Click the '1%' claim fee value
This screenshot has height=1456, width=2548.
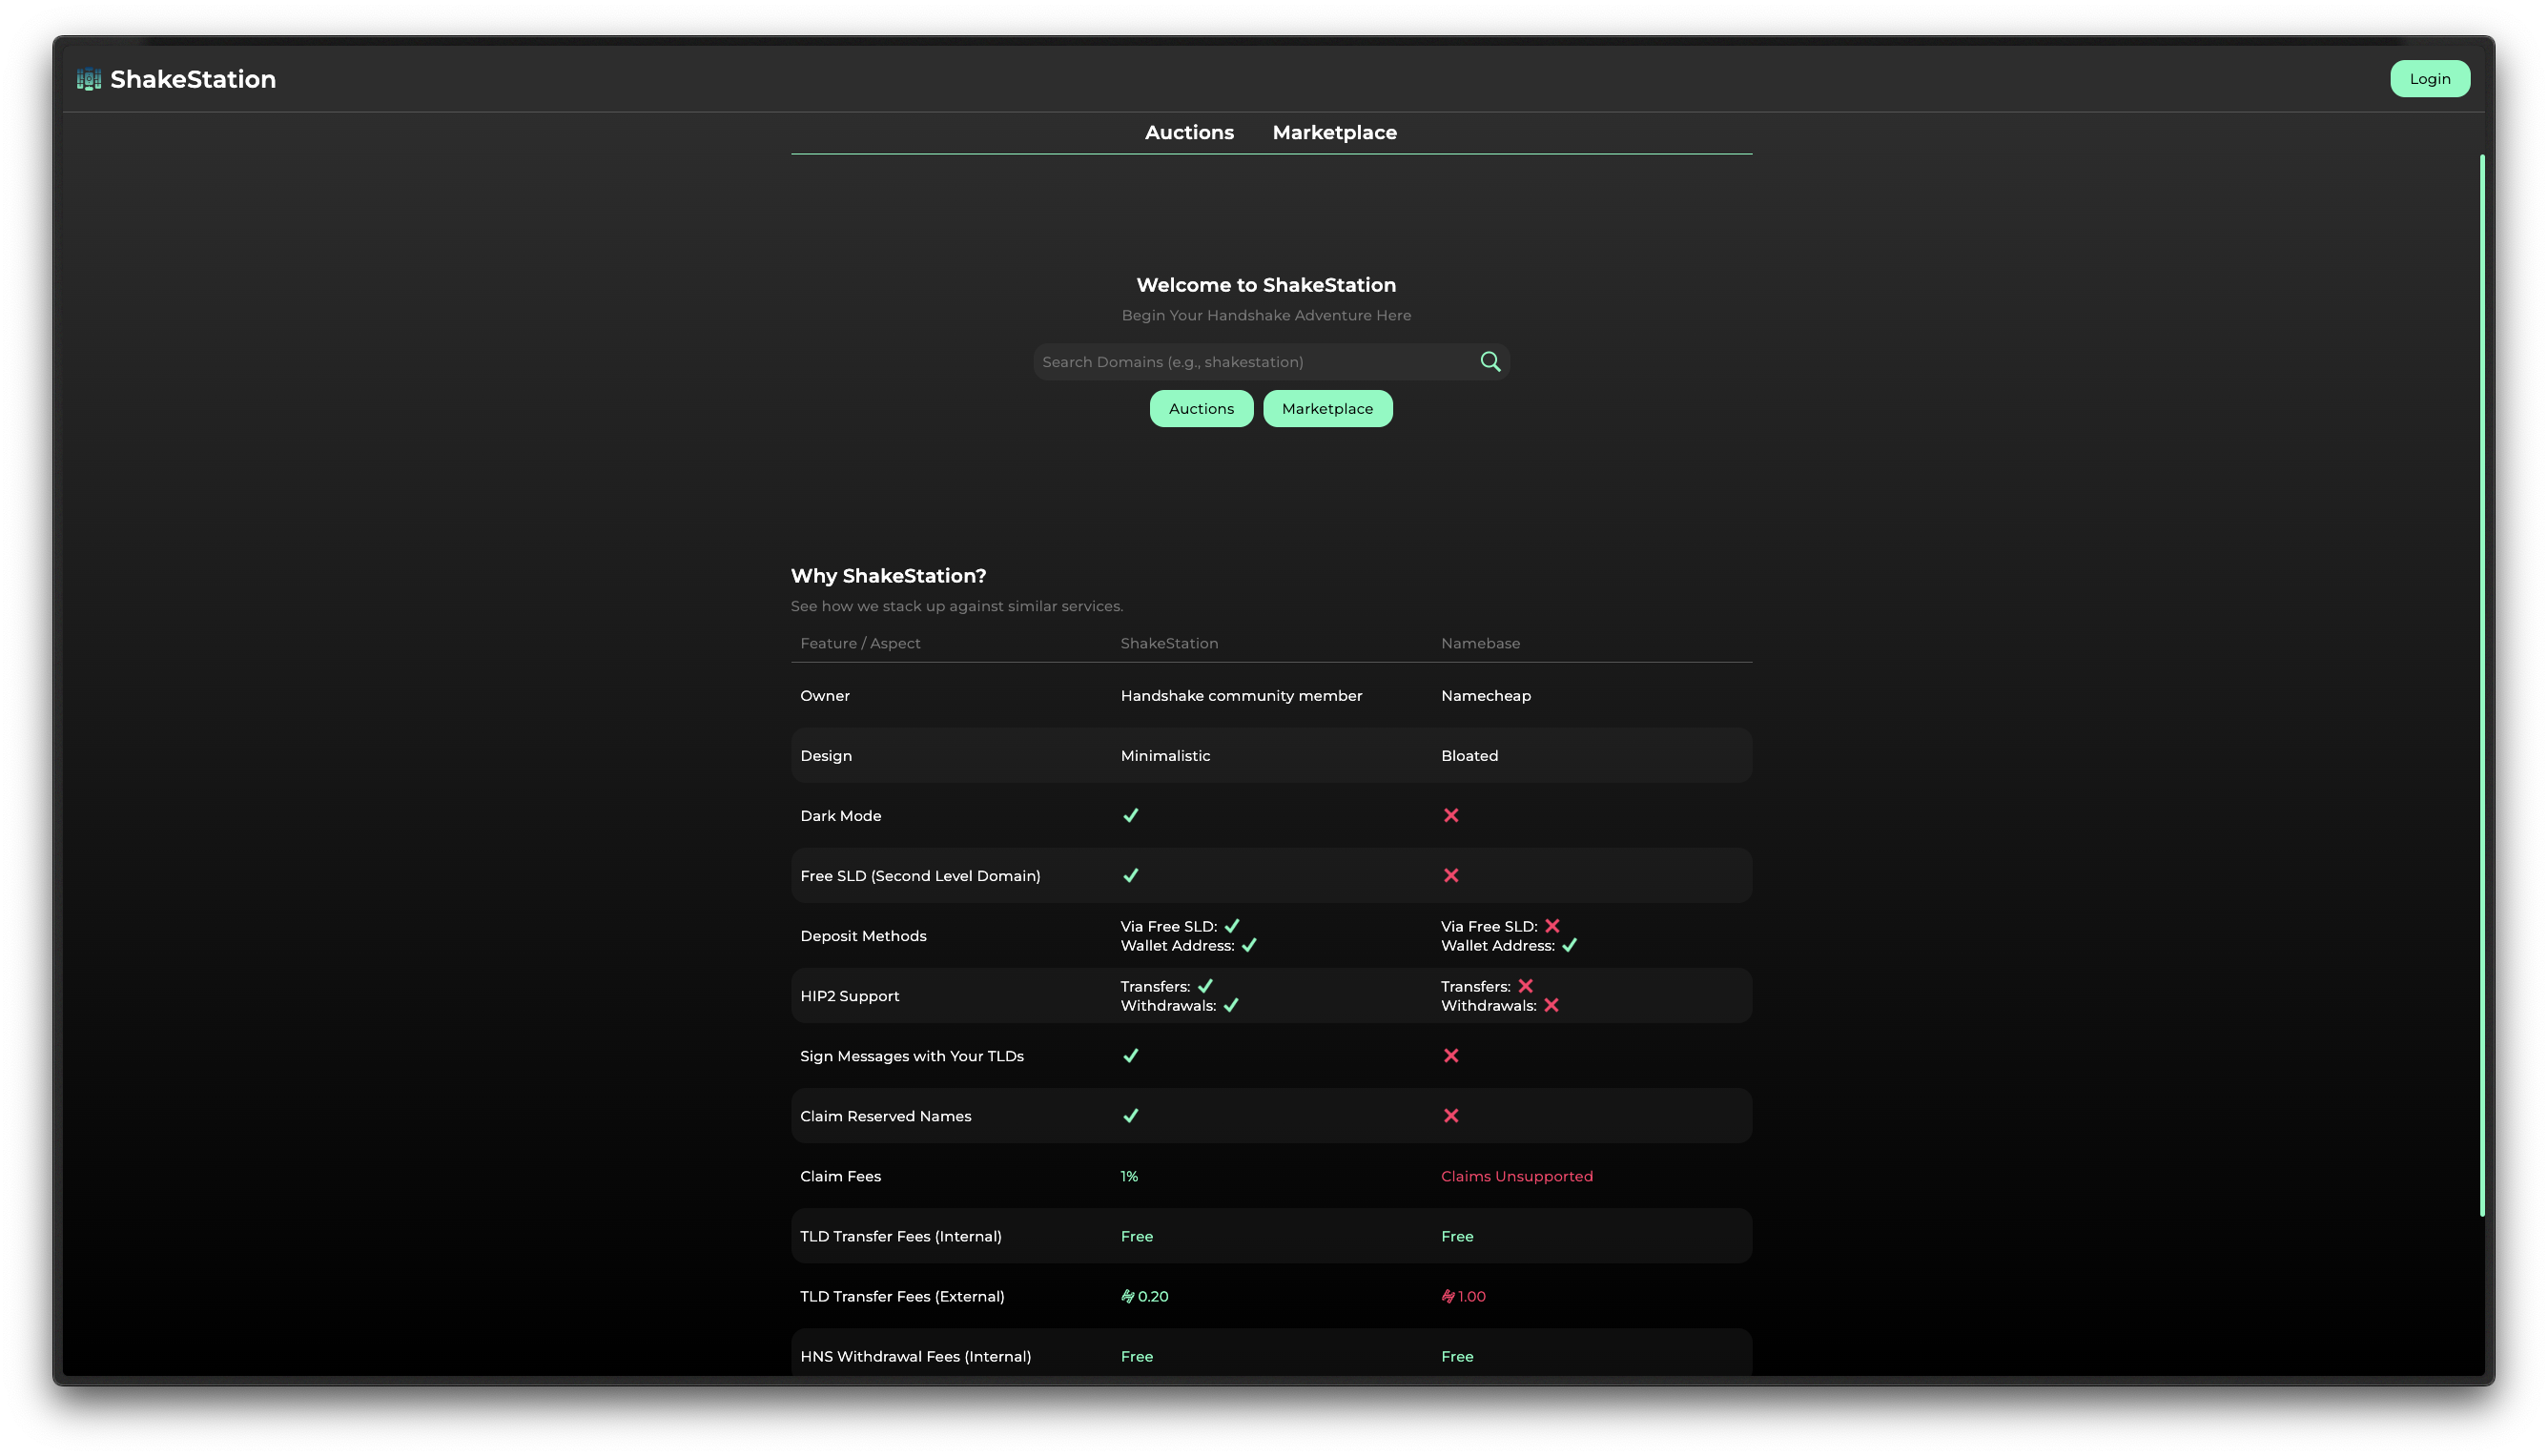1129,1177
